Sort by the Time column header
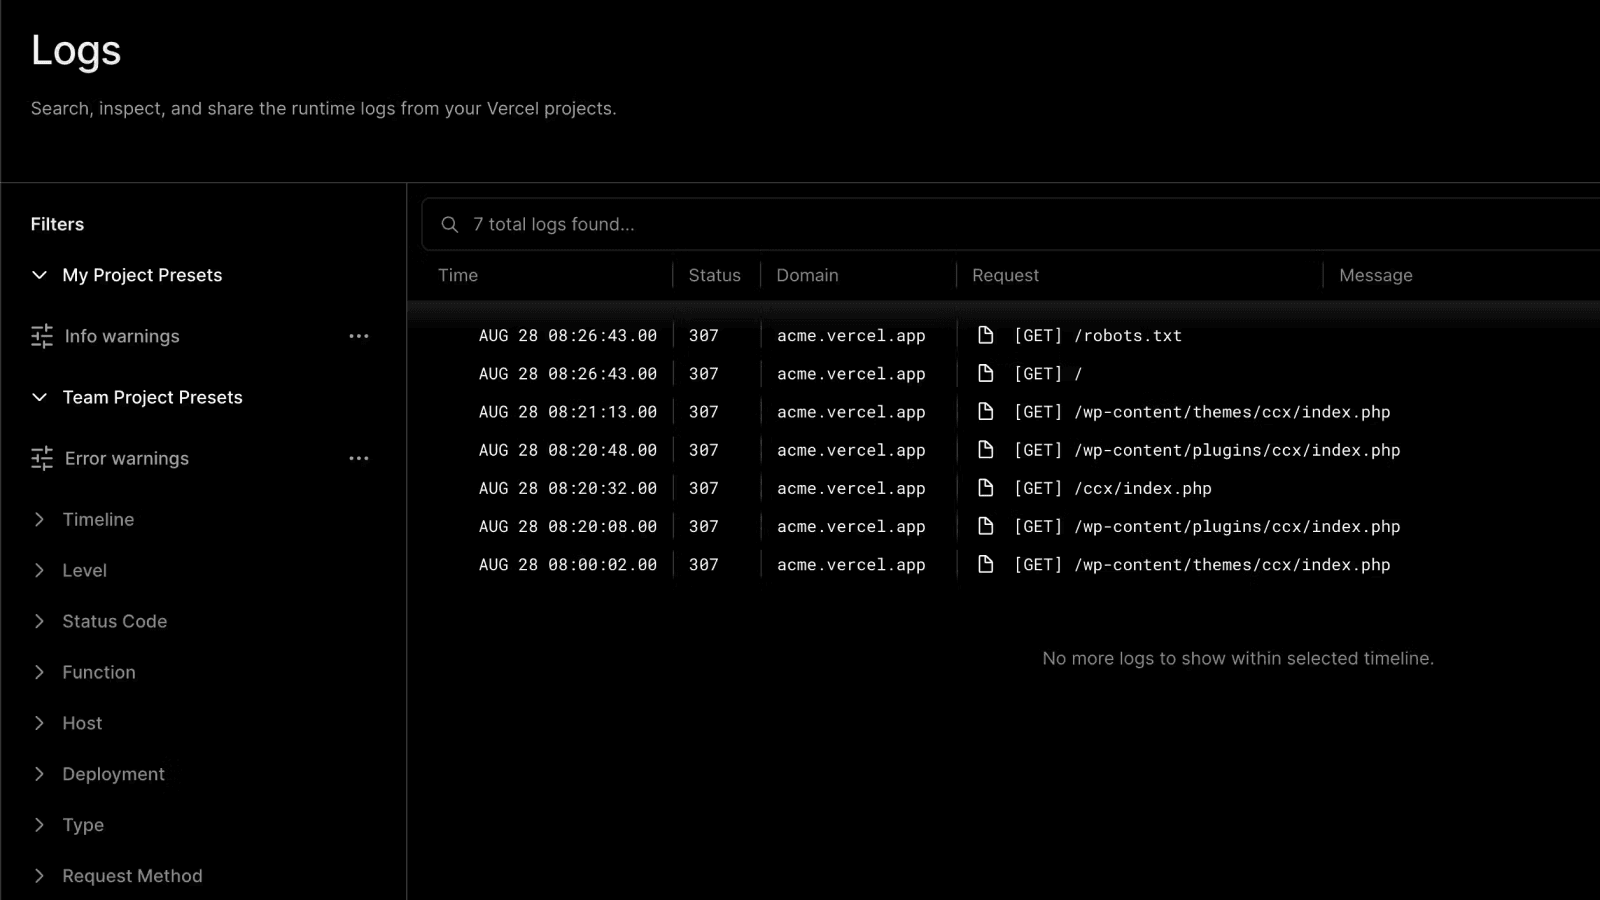The width and height of the screenshot is (1600, 900). 458,275
